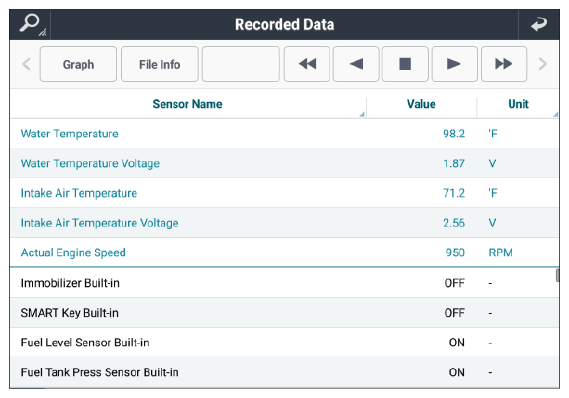Viewport: 569px width, 398px height.
Task: Select the Intake Air Temperature row
Action: 284,193
